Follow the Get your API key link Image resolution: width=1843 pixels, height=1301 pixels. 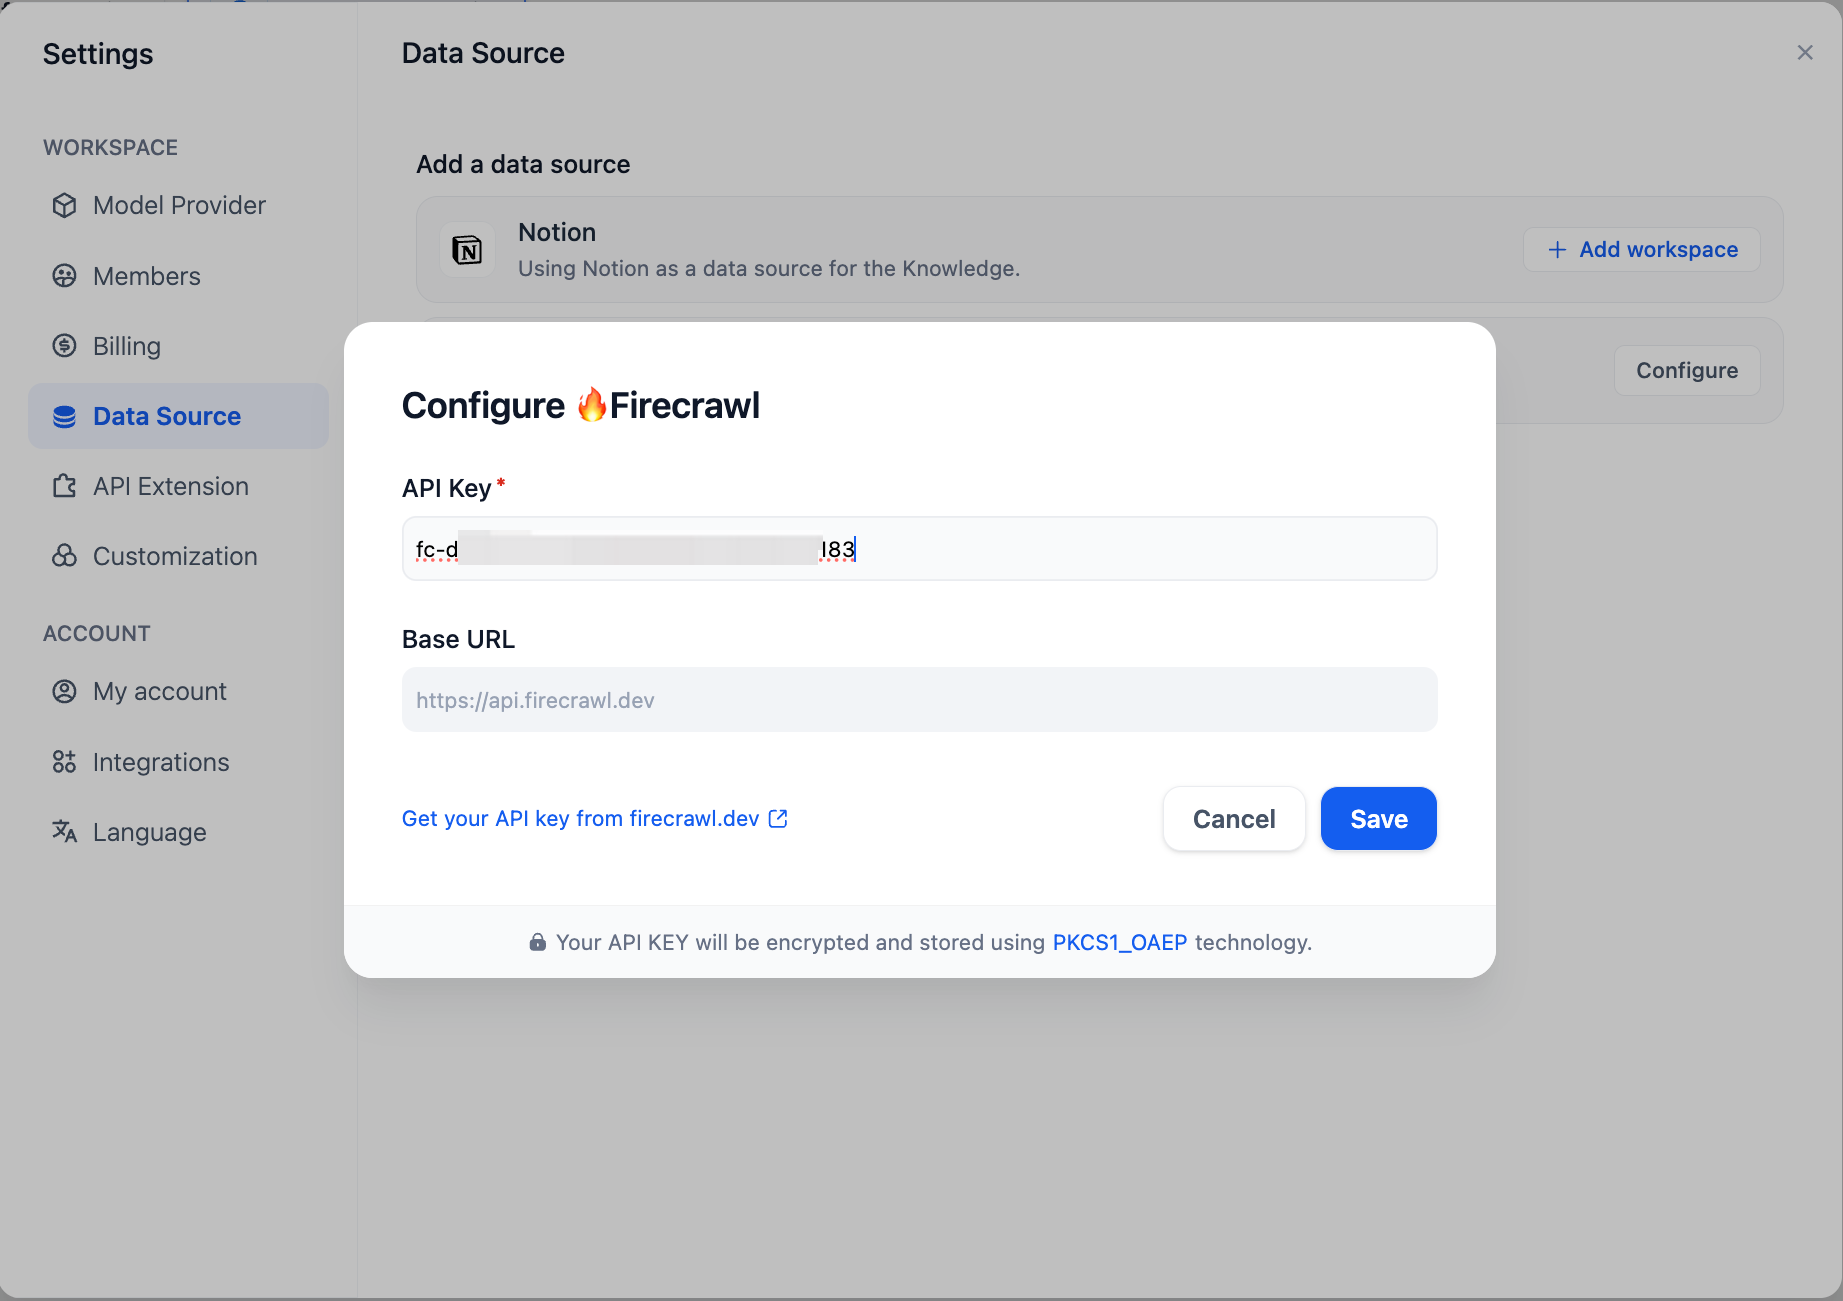click(x=580, y=818)
